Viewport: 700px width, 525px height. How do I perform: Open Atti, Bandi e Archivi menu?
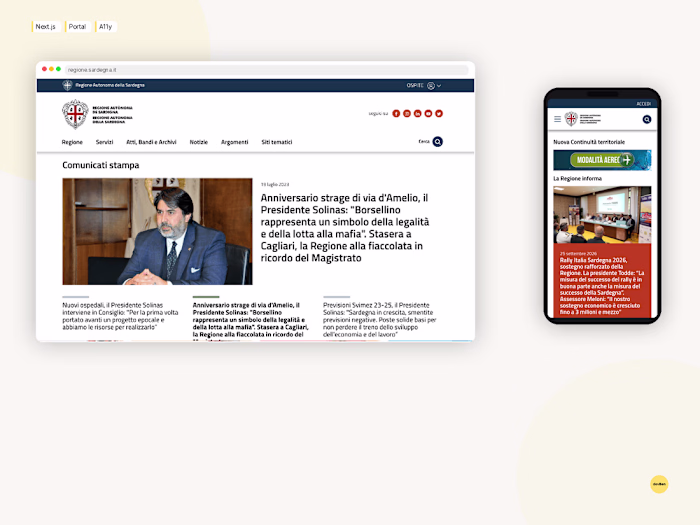(151, 142)
